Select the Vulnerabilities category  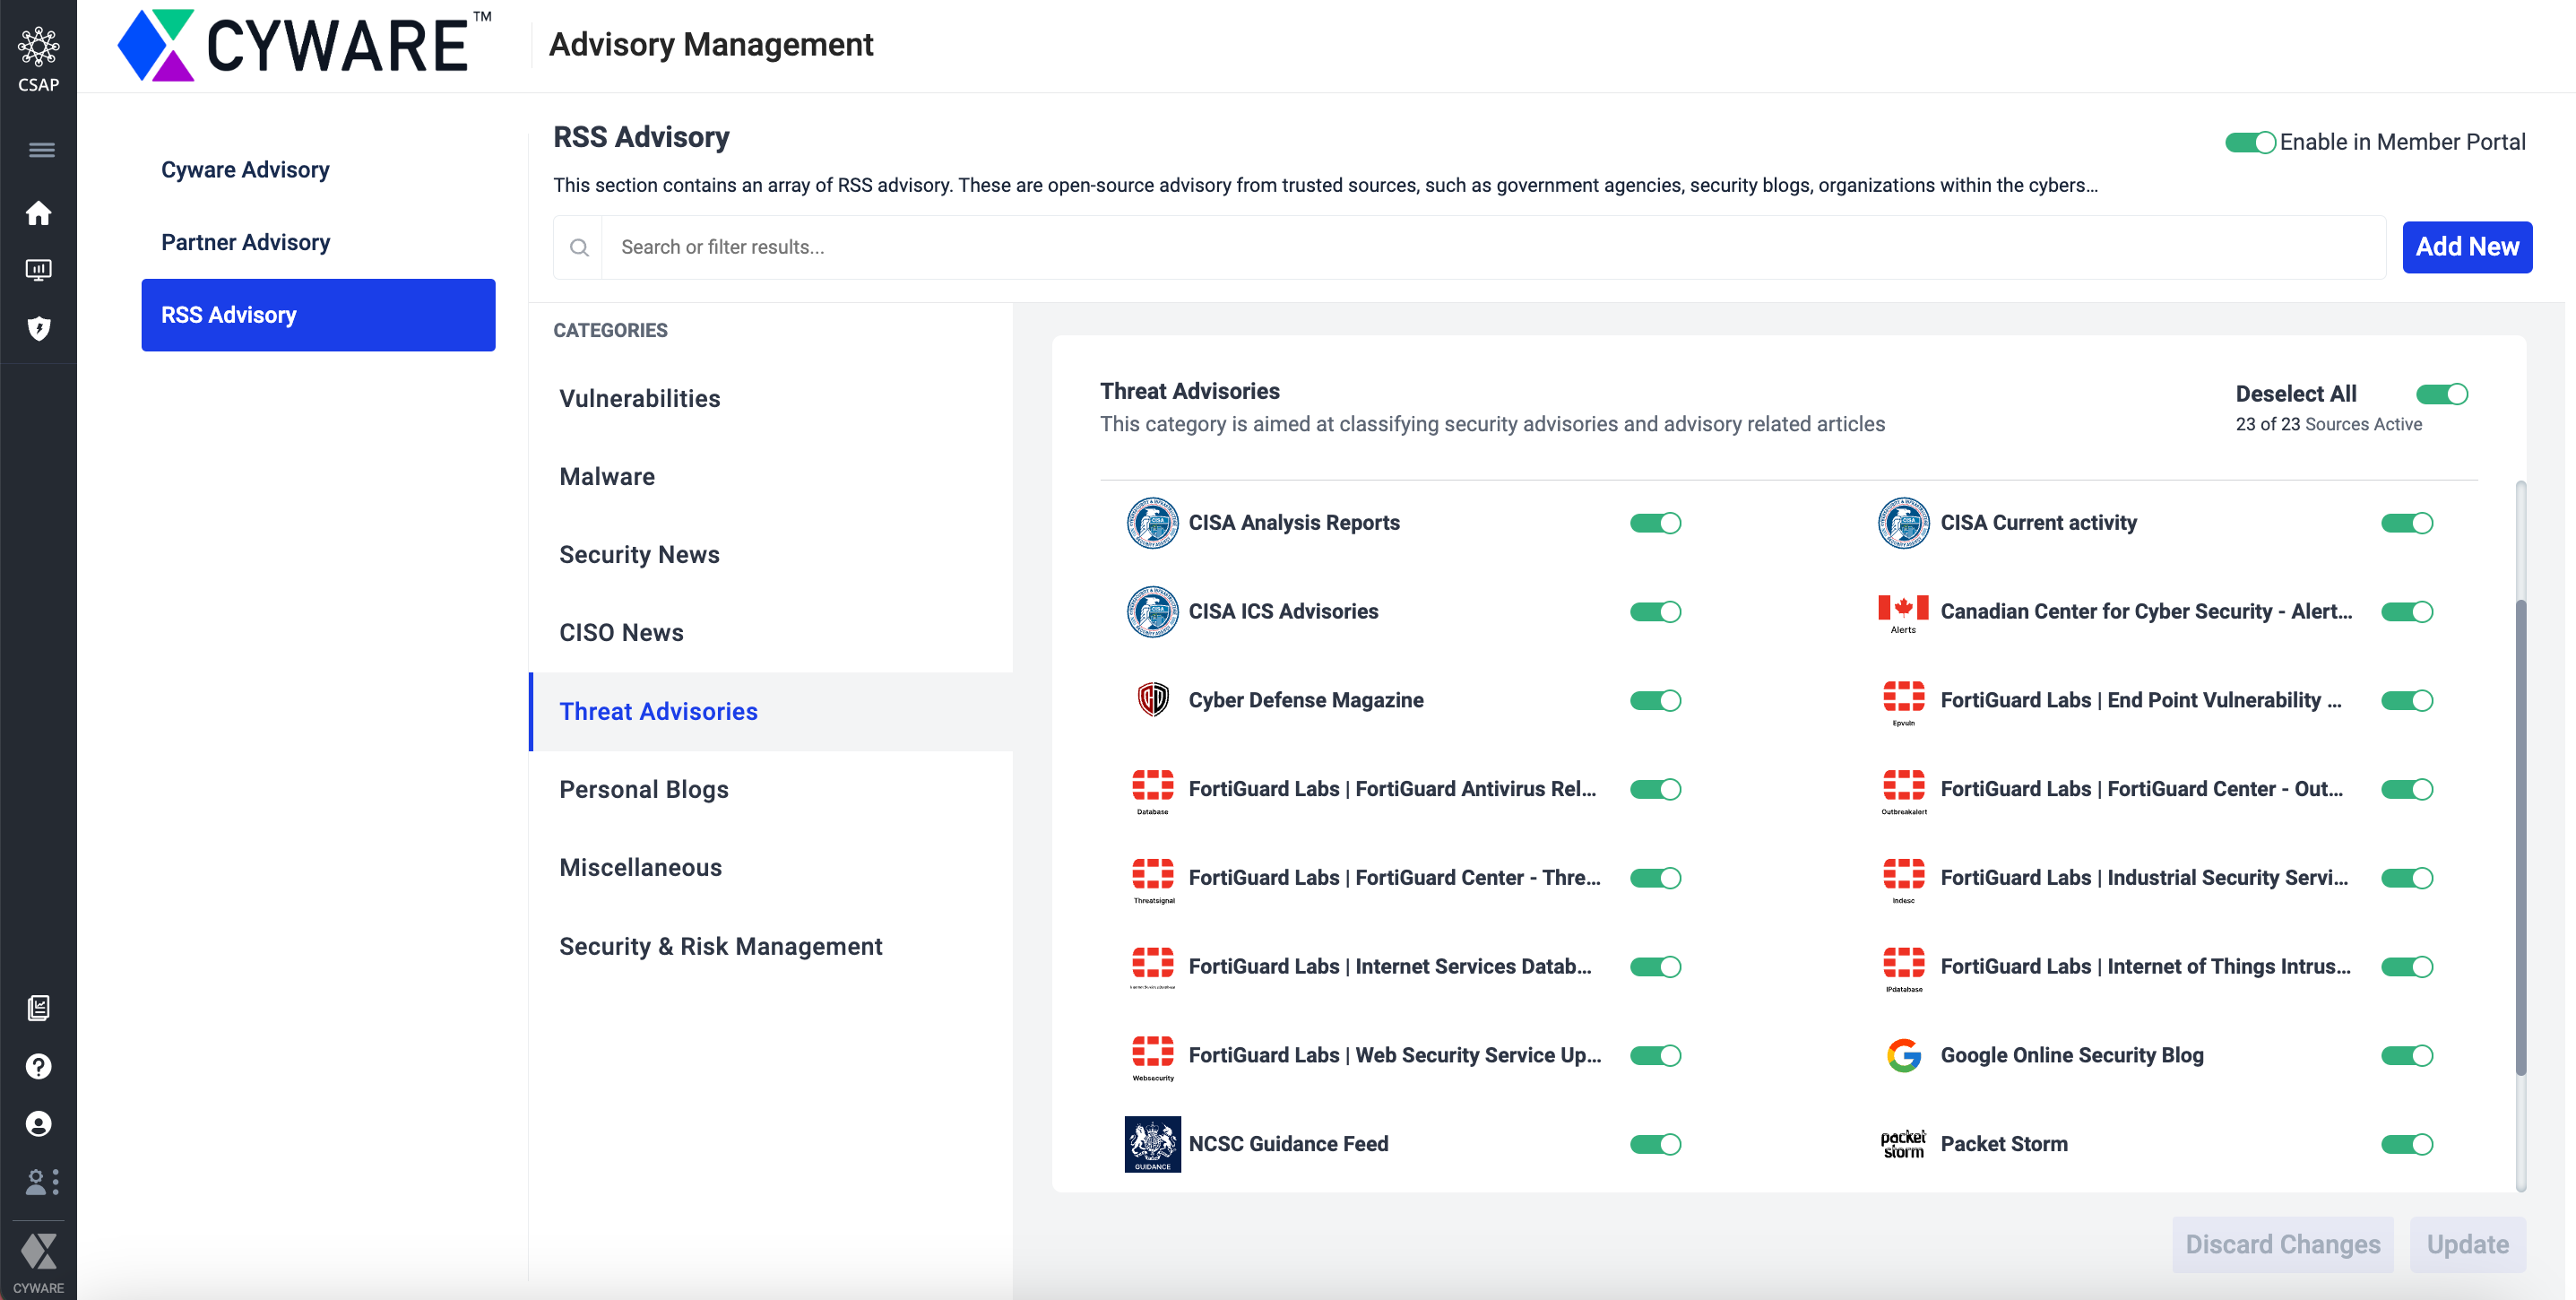[x=639, y=398]
